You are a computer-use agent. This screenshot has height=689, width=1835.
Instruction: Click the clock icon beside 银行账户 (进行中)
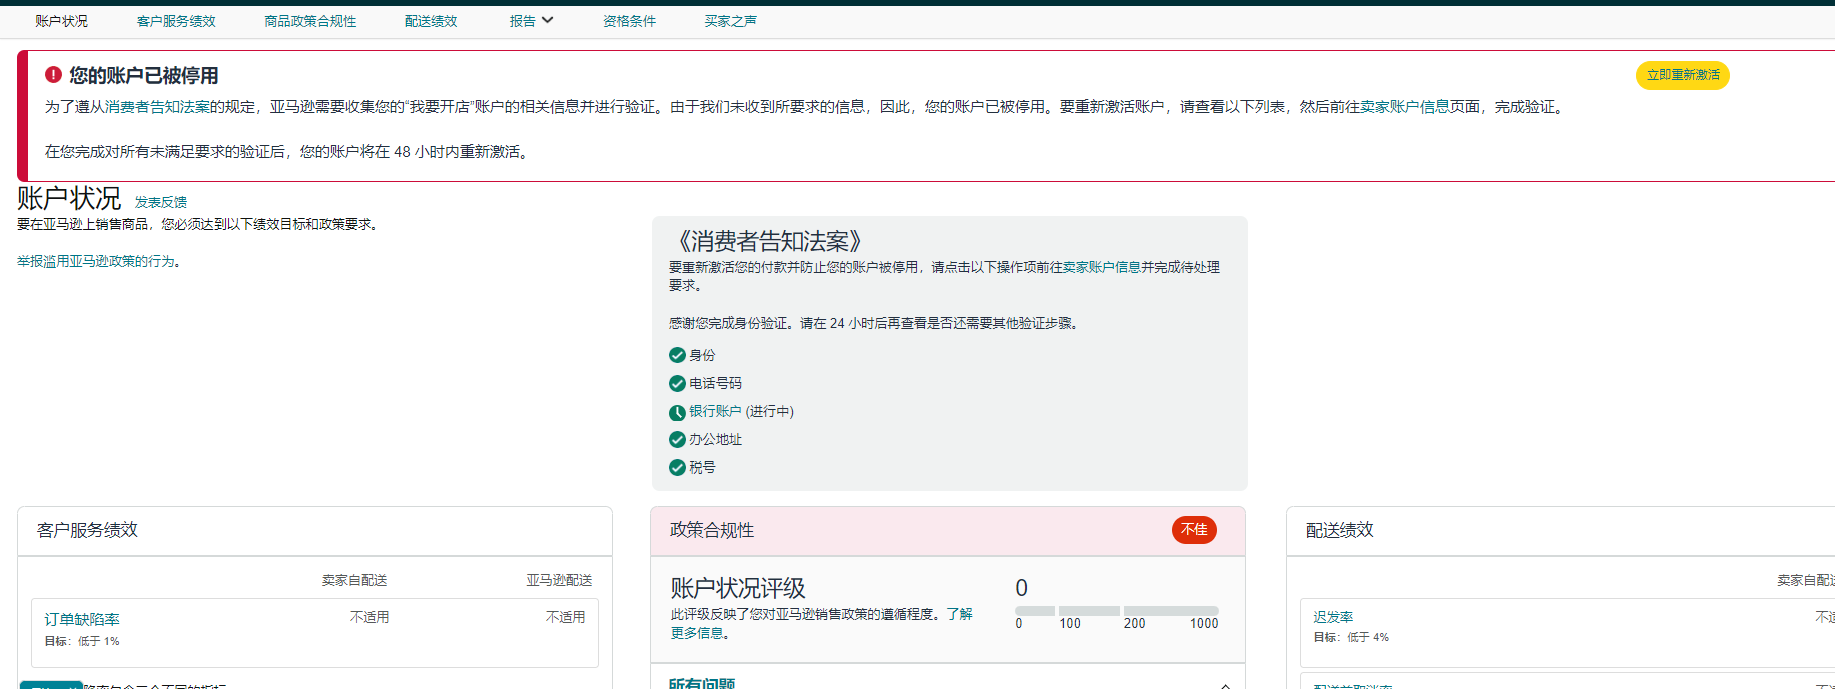pyautogui.click(x=677, y=412)
